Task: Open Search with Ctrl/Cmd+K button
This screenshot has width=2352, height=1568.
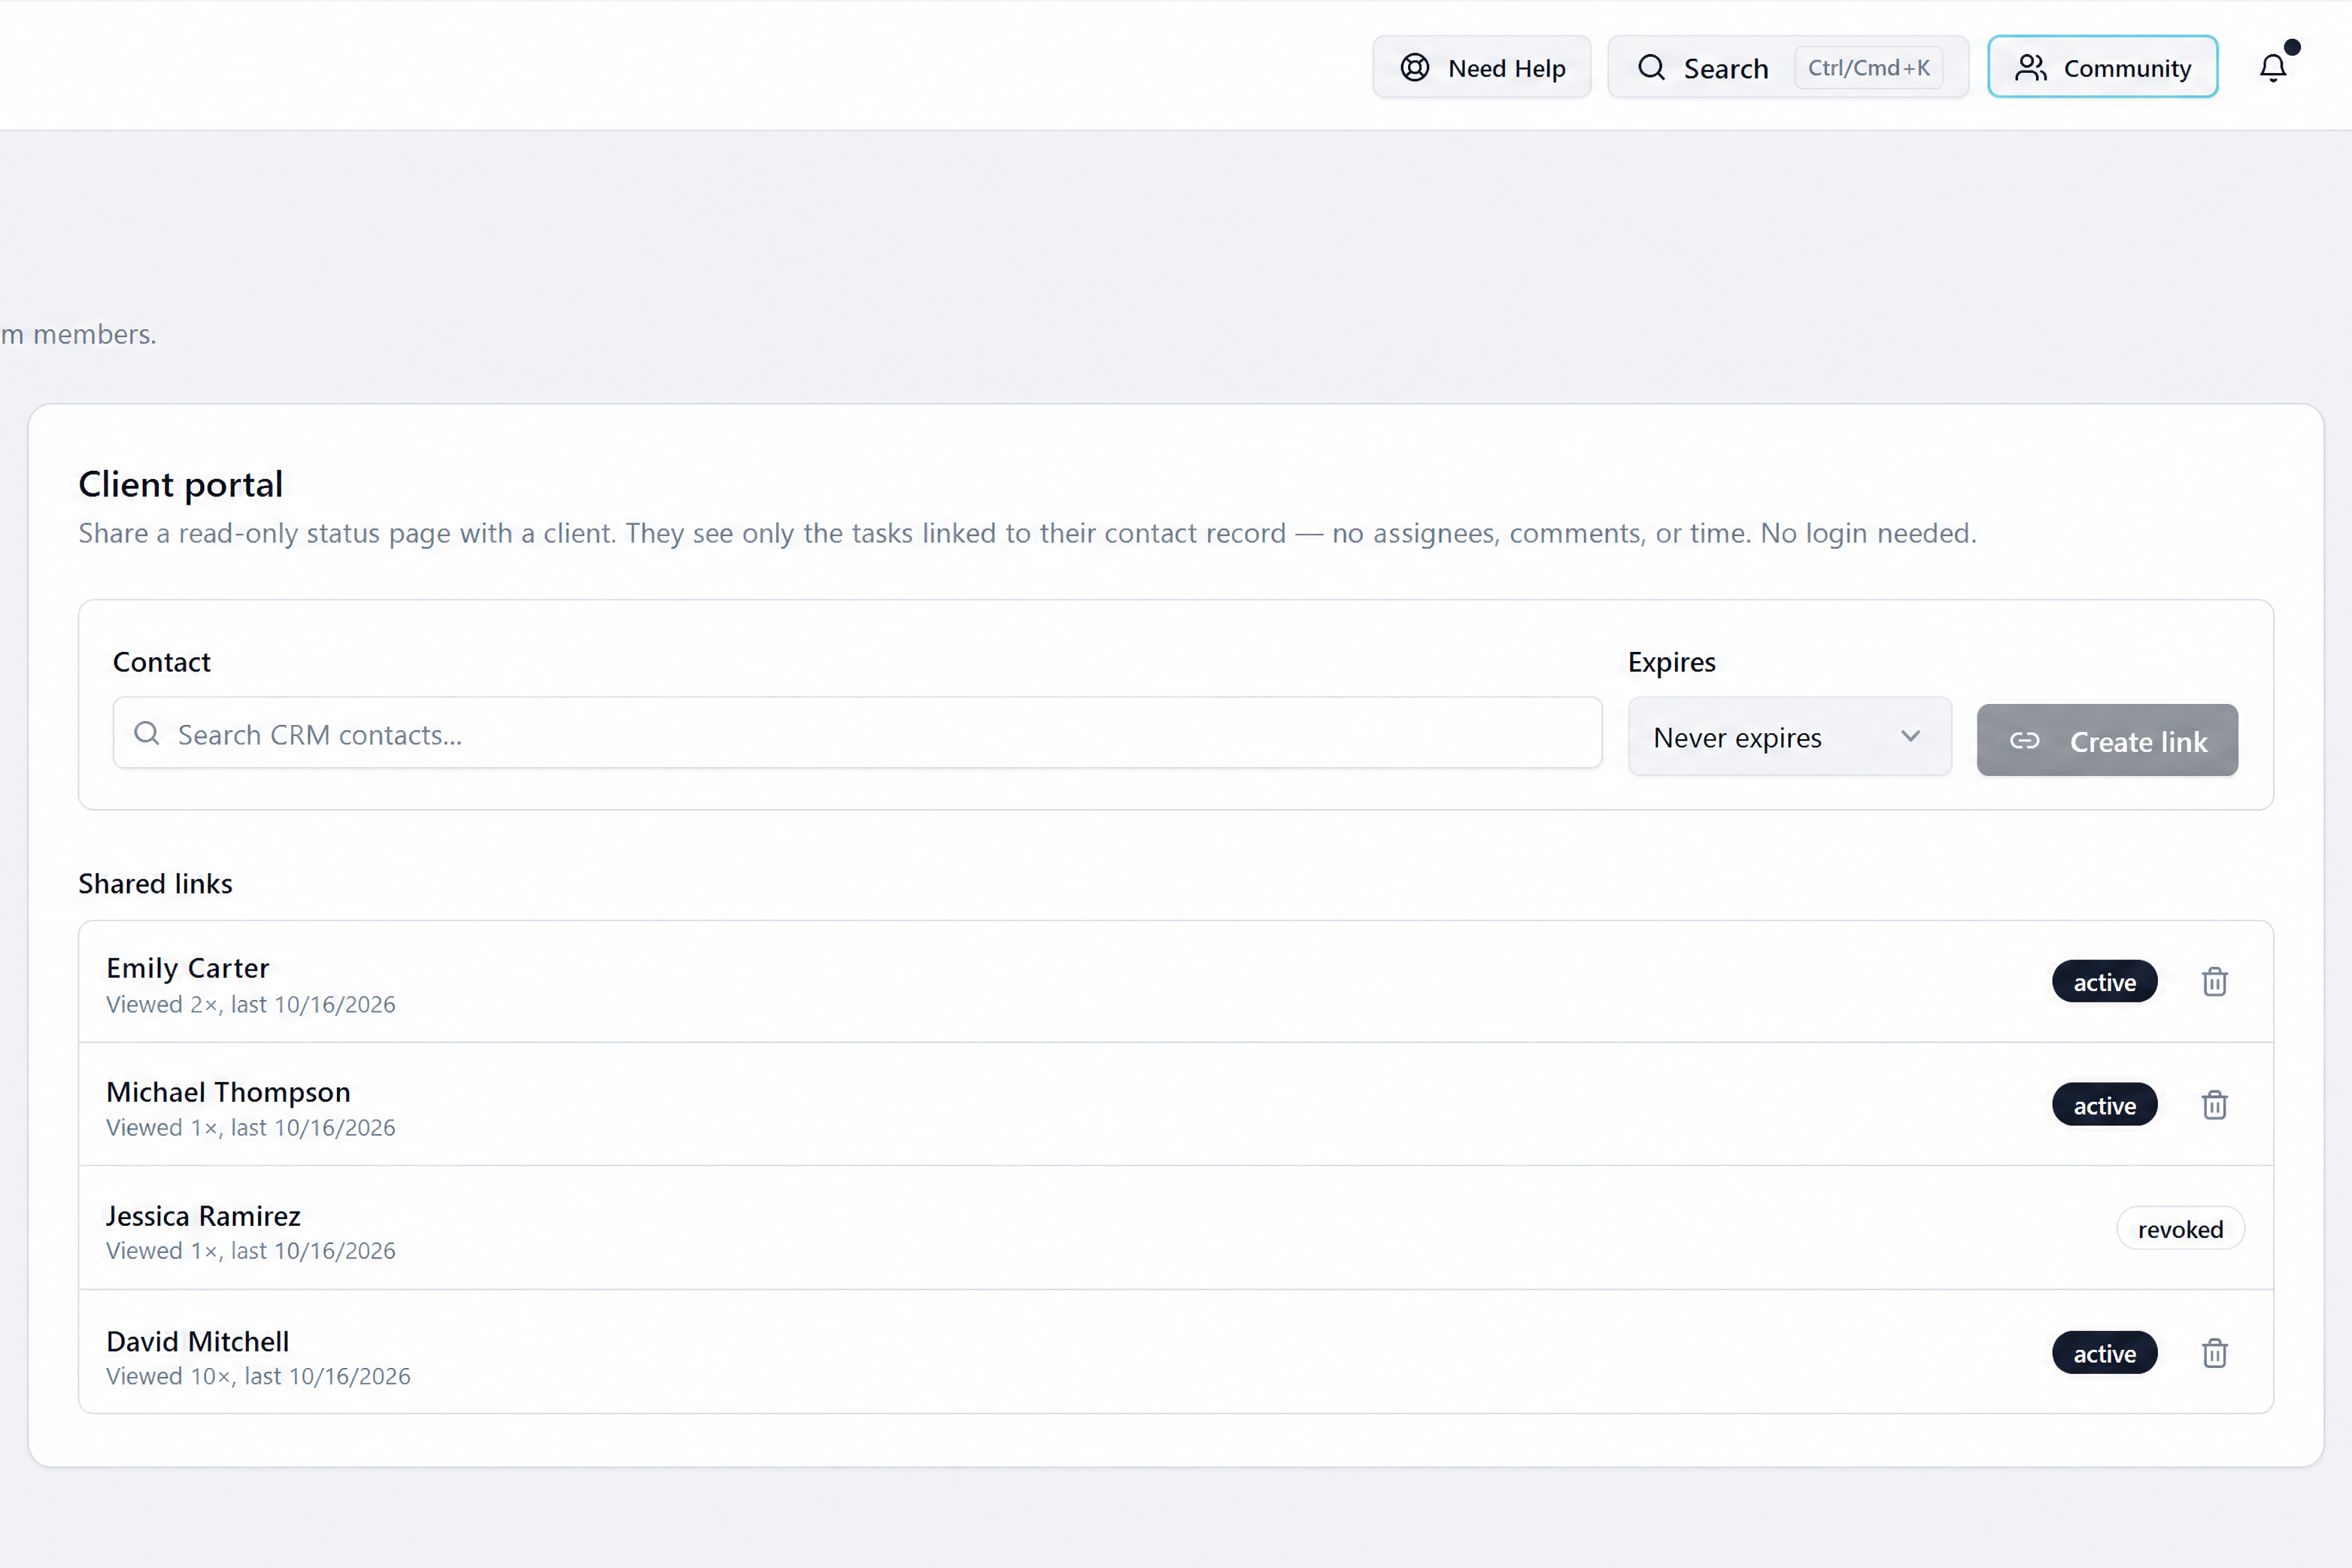Action: 1788,67
